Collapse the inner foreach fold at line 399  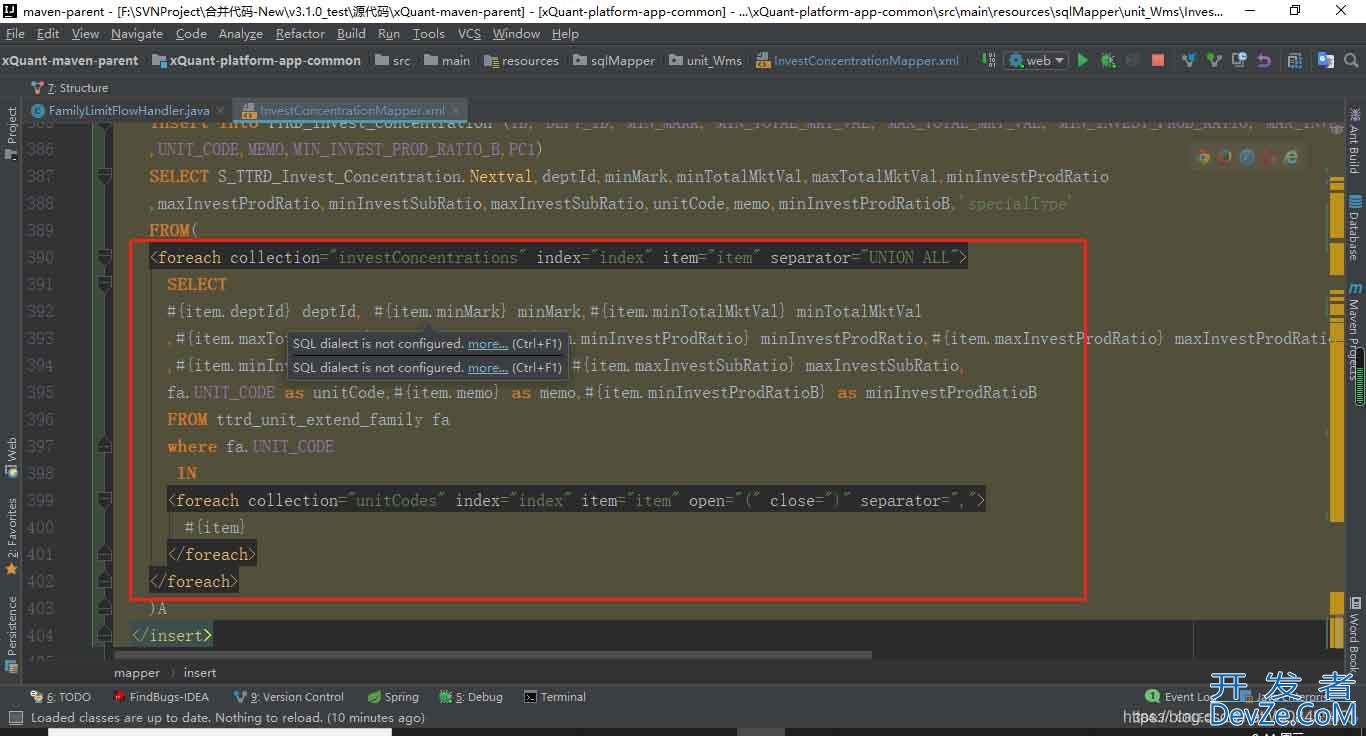point(103,500)
